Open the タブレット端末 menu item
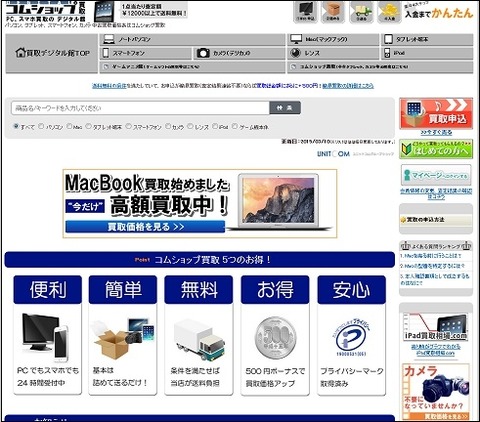This screenshot has height=422, width=480. [x=427, y=39]
